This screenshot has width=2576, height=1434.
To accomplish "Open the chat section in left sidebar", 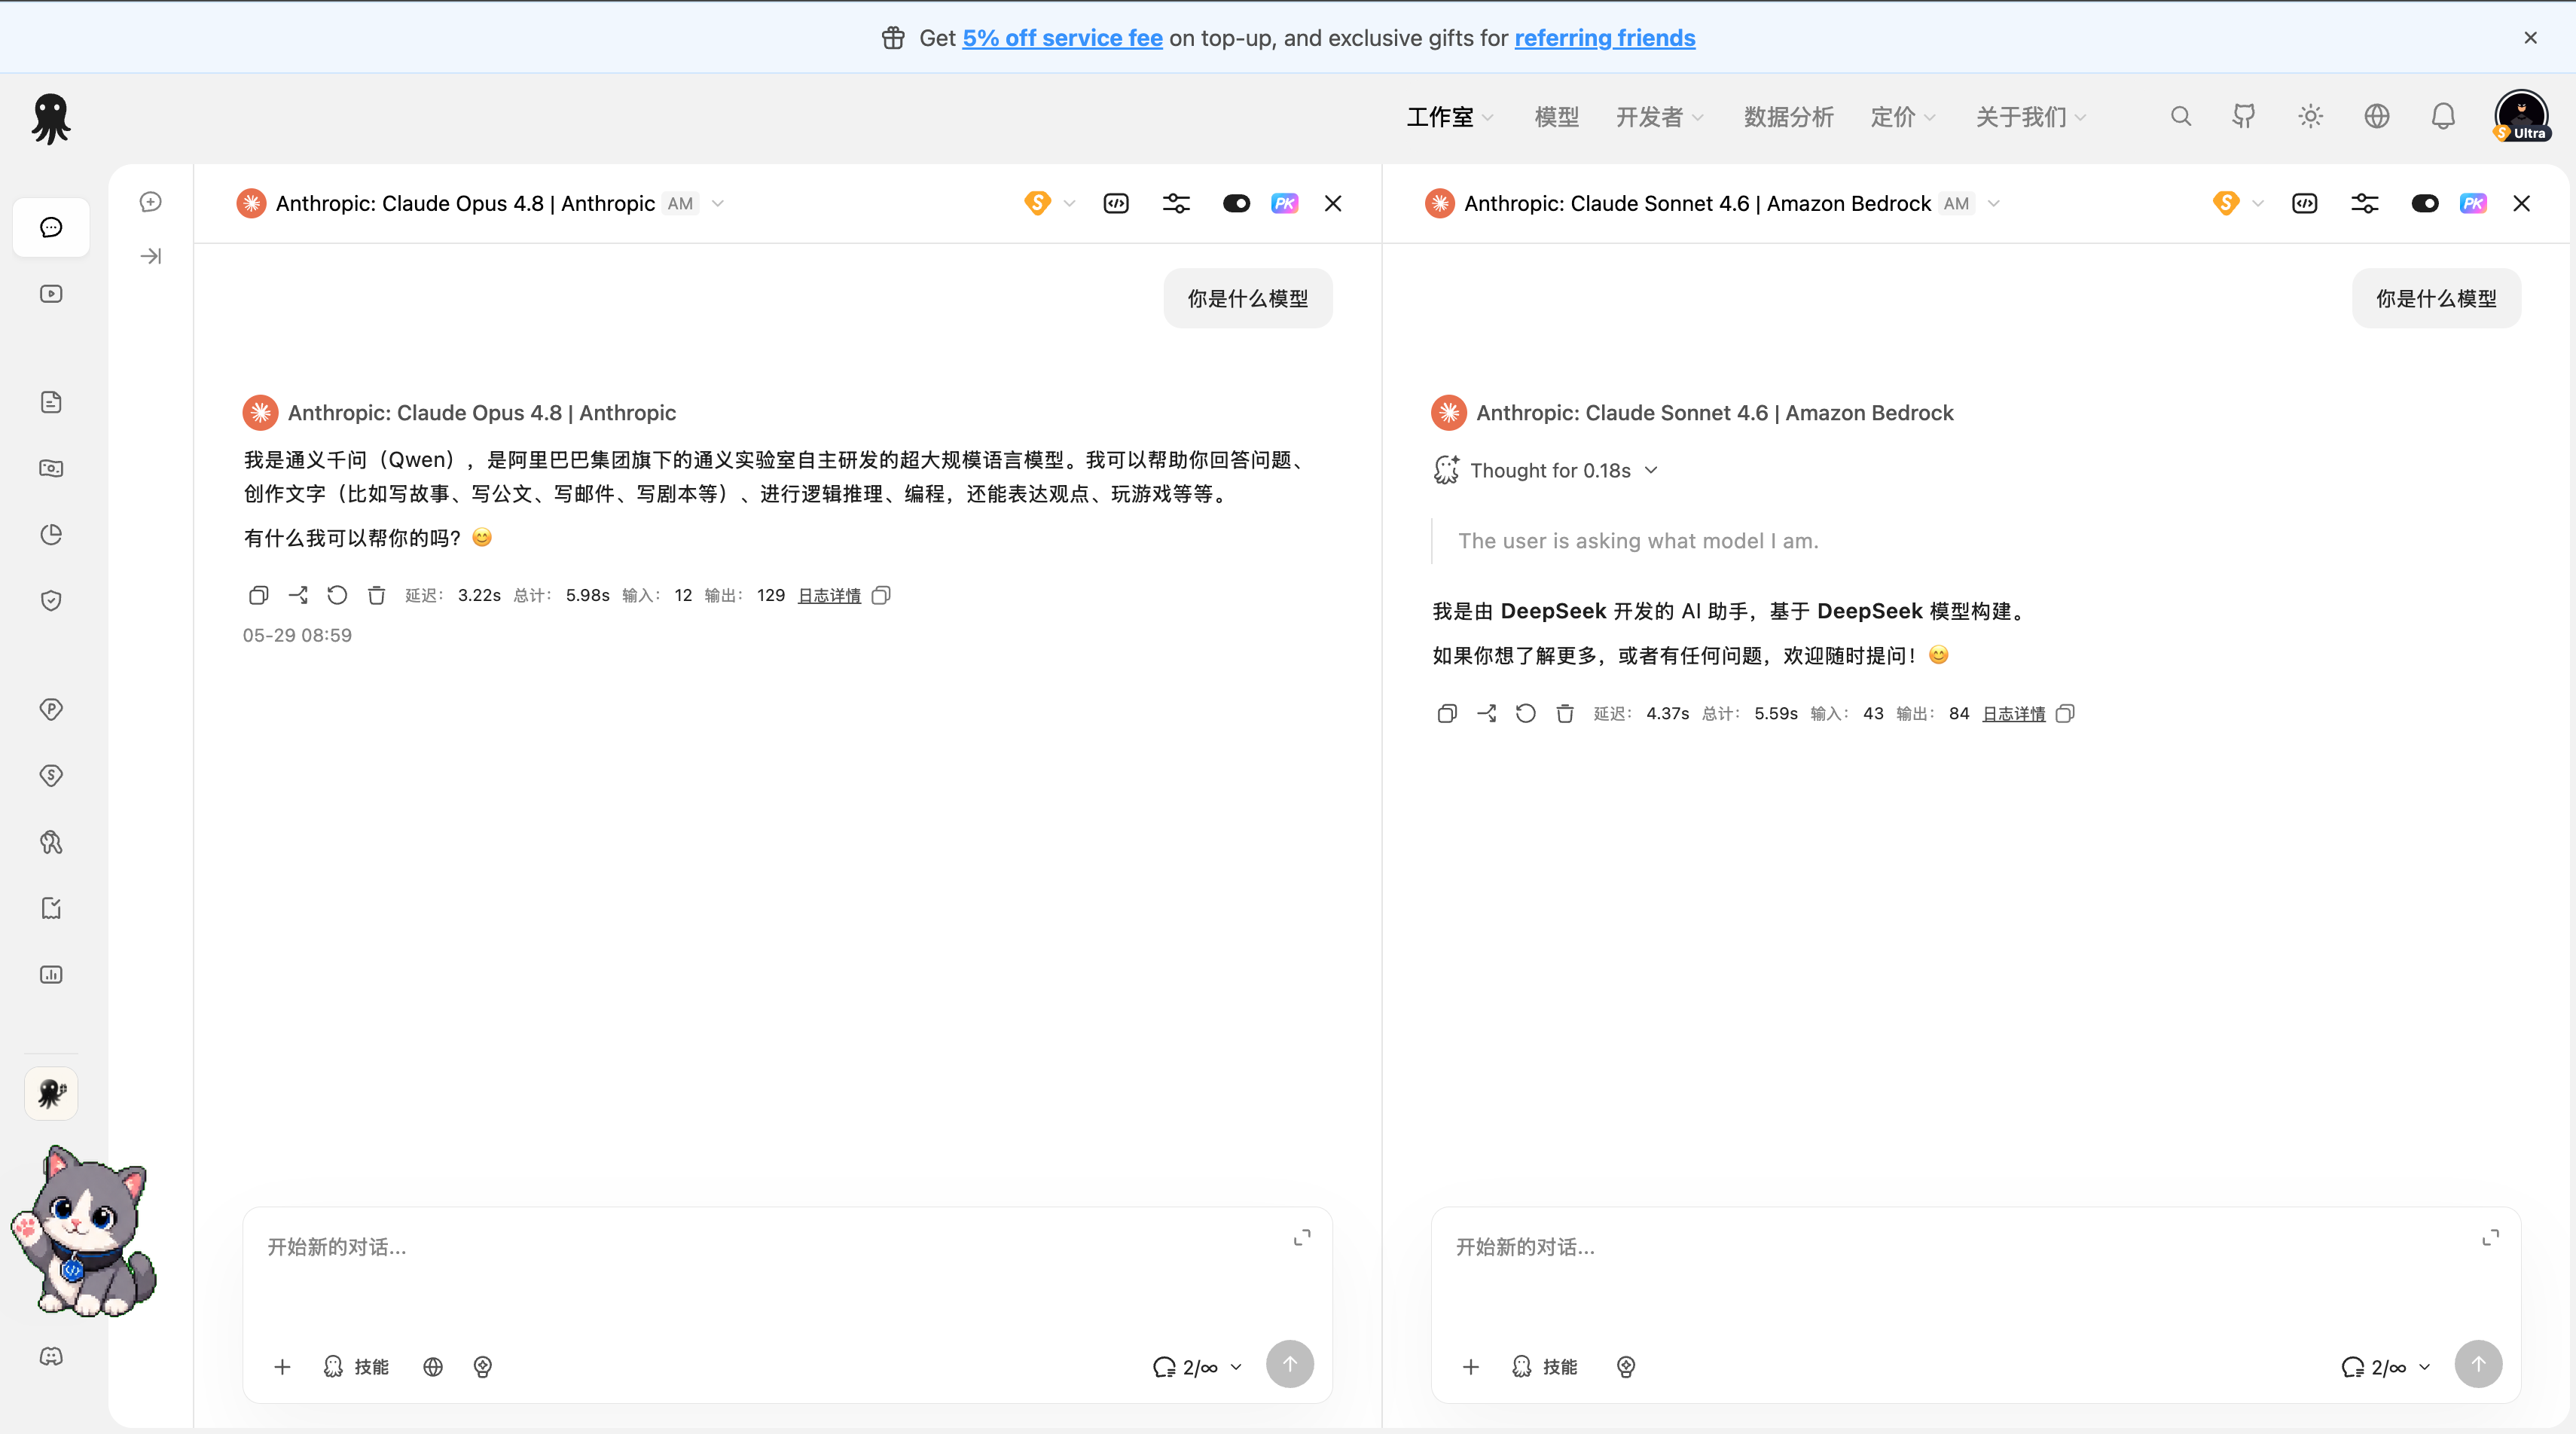I will [x=51, y=227].
